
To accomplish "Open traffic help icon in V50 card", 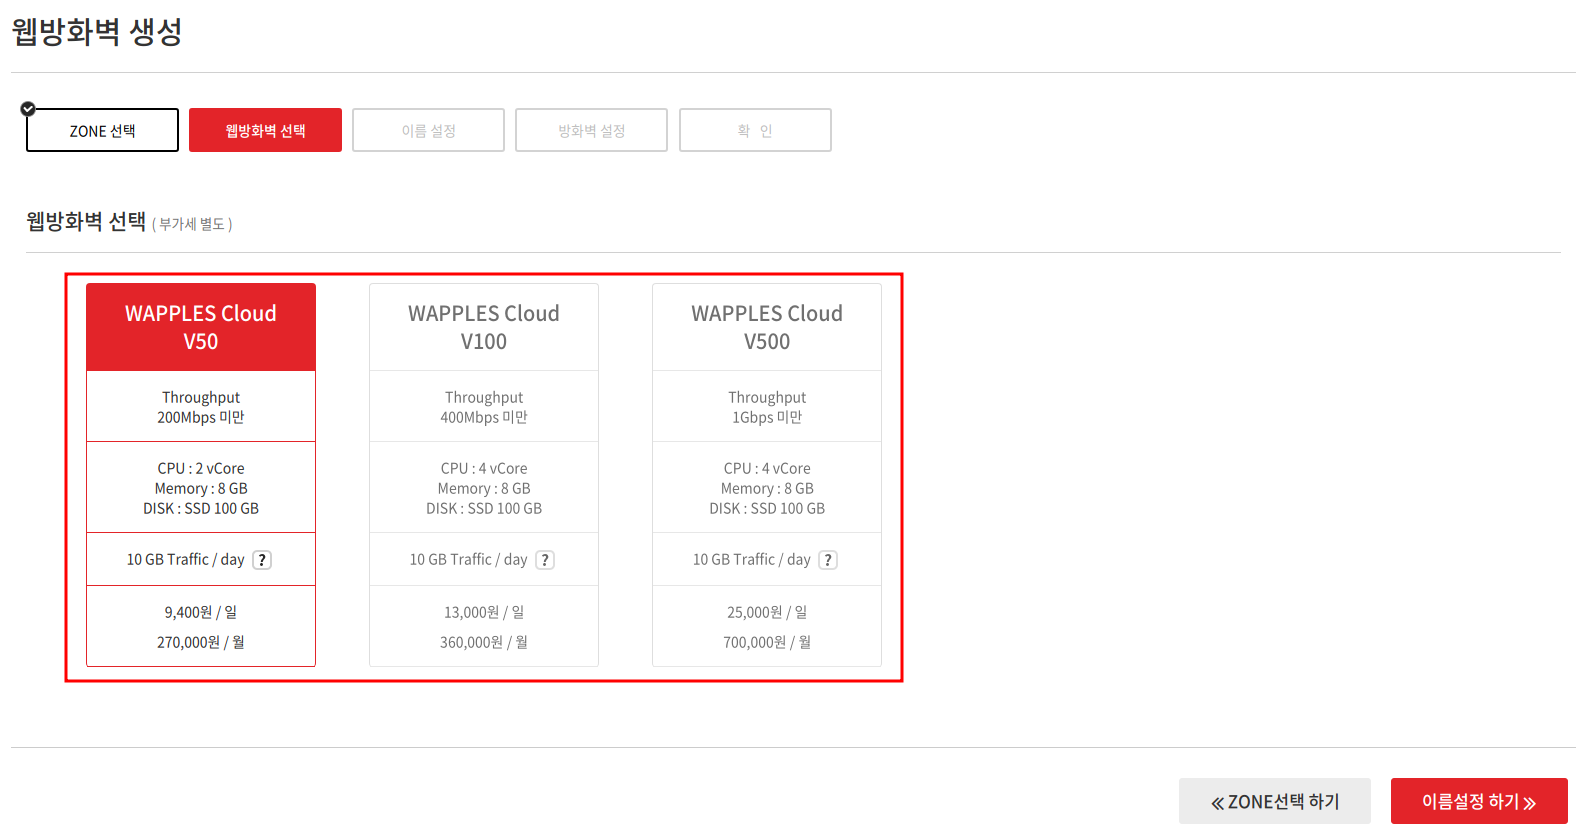I will pyautogui.click(x=262, y=560).
